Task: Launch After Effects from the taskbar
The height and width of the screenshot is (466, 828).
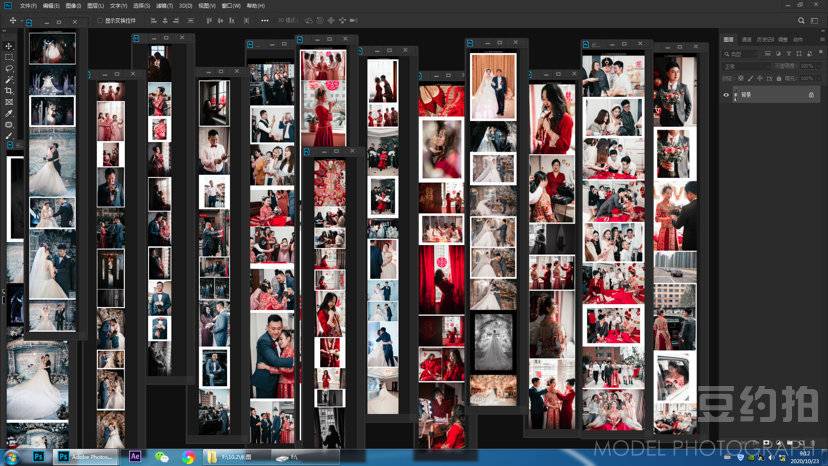Action: 135,456
